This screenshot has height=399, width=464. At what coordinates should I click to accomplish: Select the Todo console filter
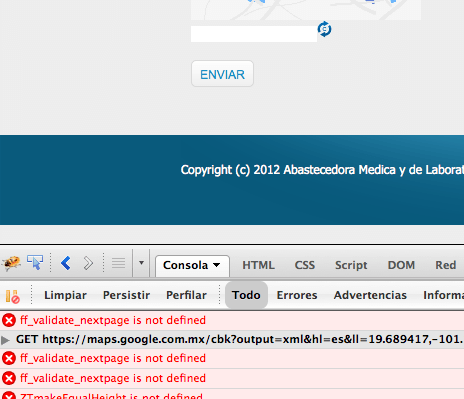(x=246, y=295)
